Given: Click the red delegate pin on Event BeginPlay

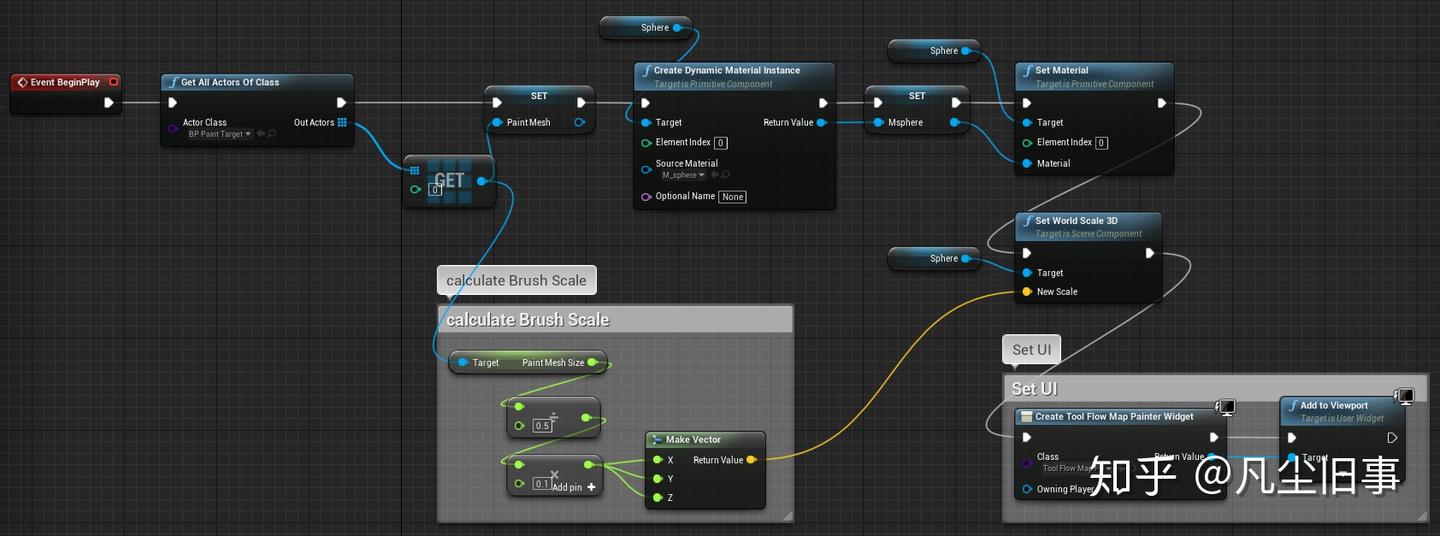Looking at the screenshot, I should coord(114,82).
